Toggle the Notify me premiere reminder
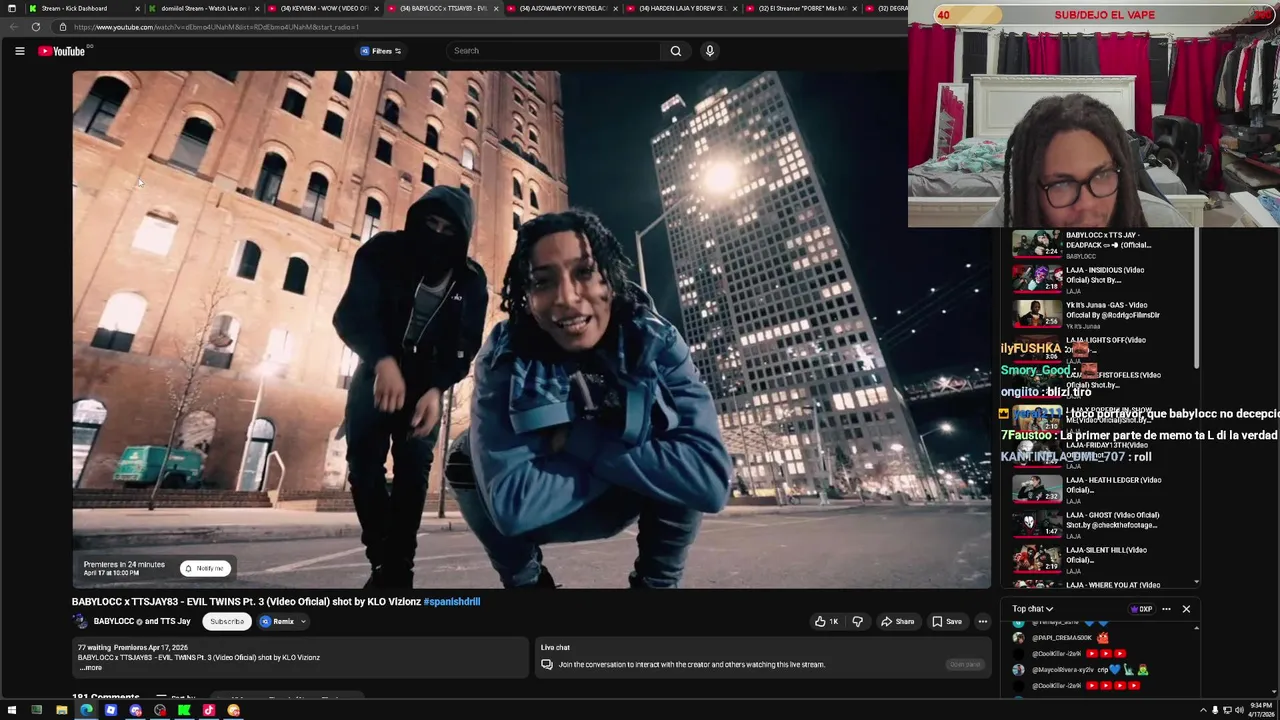Image resolution: width=1280 pixels, height=720 pixels. (205, 568)
